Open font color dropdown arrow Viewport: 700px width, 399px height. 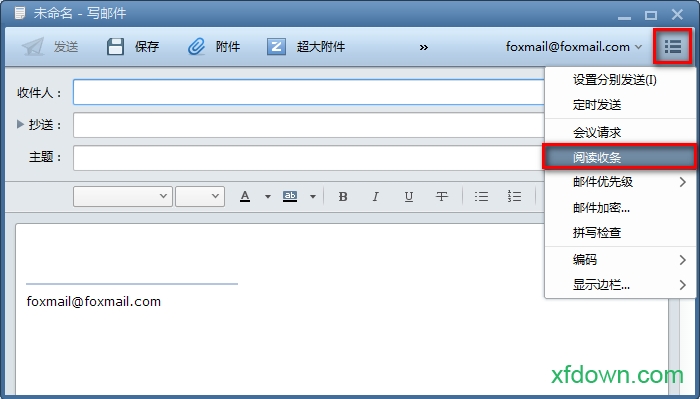click(x=268, y=196)
